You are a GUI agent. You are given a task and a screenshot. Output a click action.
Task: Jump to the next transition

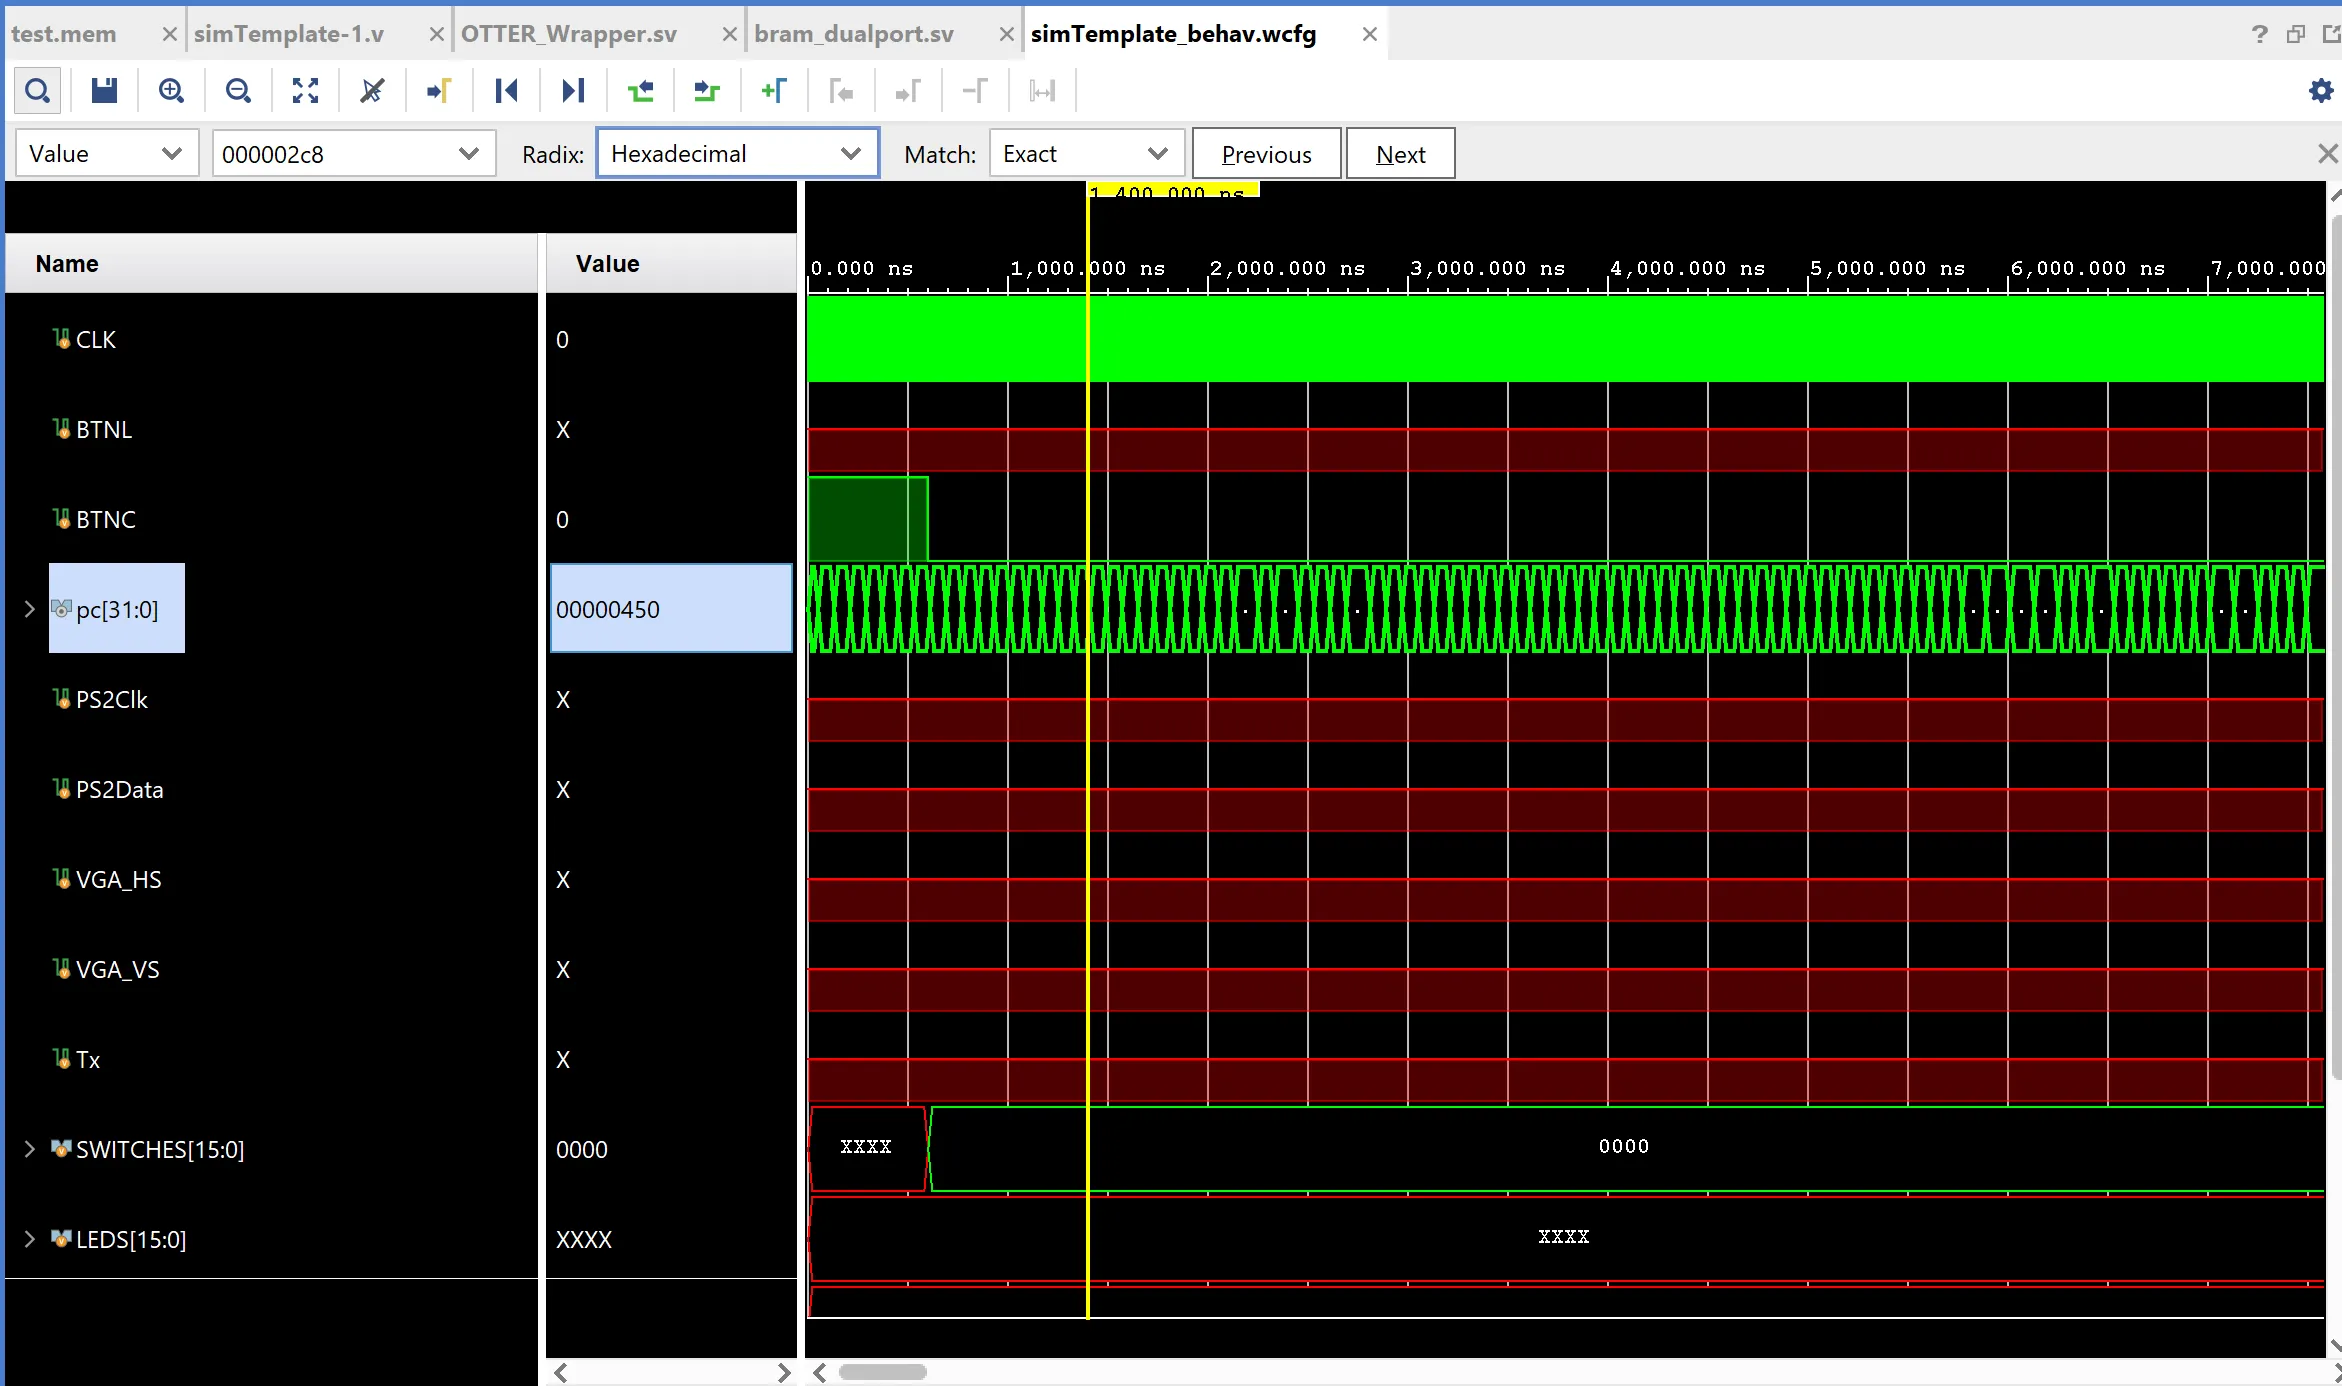pyautogui.click(x=707, y=91)
